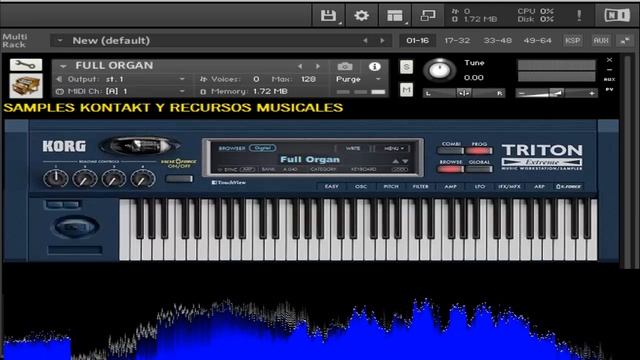Toggle Valve Force ON/OFF button
The height and width of the screenshot is (360, 640).
(179, 179)
